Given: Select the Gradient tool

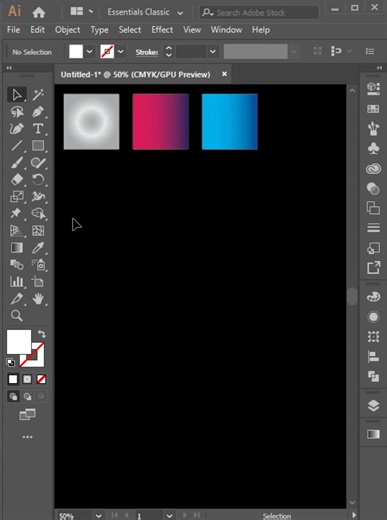Looking at the screenshot, I should tap(17, 248).
